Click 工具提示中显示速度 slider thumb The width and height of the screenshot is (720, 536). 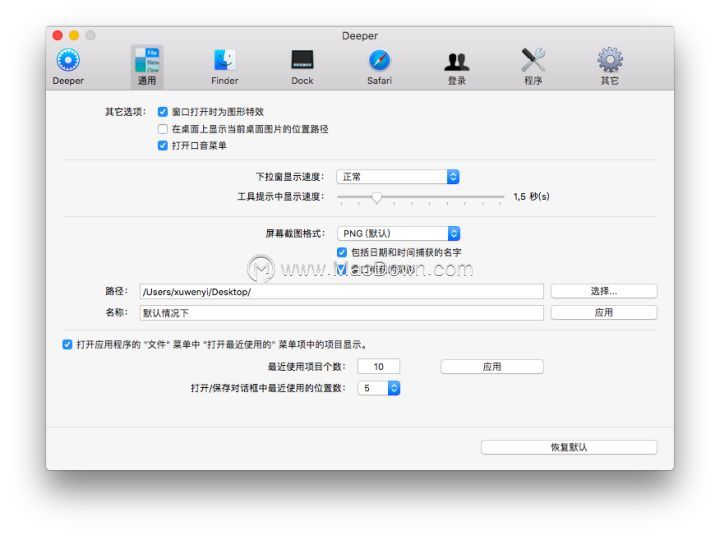(x=377, y=197)
